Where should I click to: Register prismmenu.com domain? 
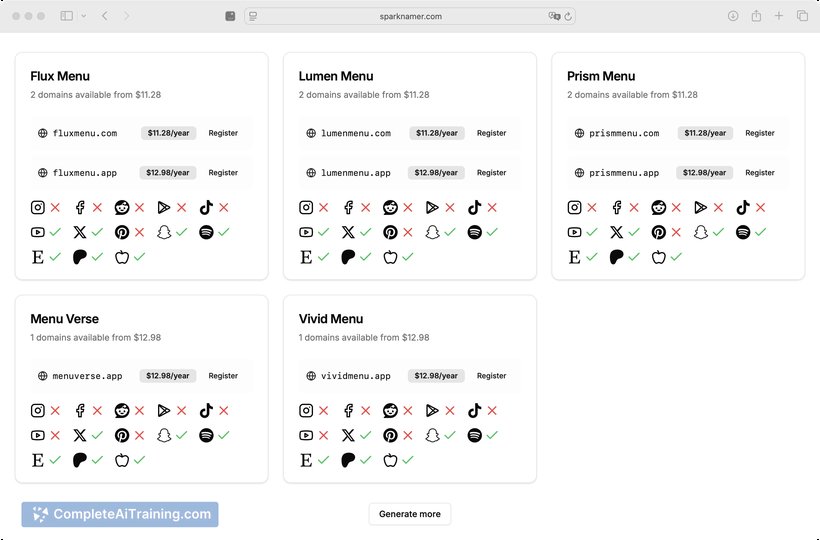pos(760,133)
